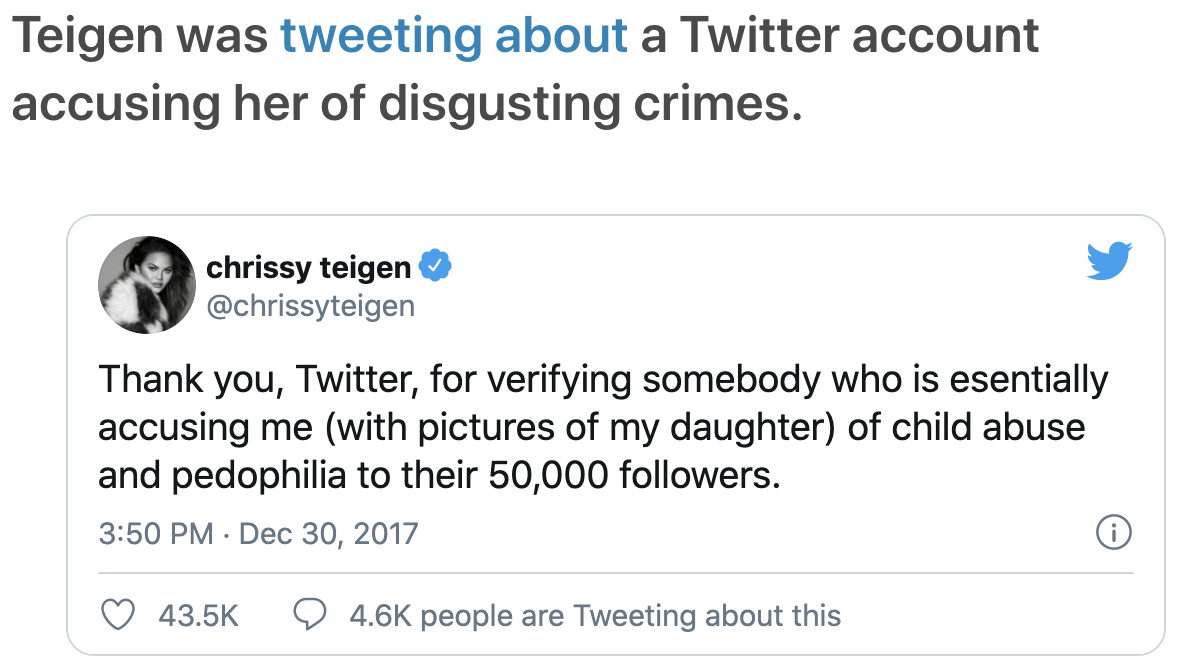Open the @chrissyteigen handle link
The width and height of the screenshot is (1182, 670).
(310, 305)
